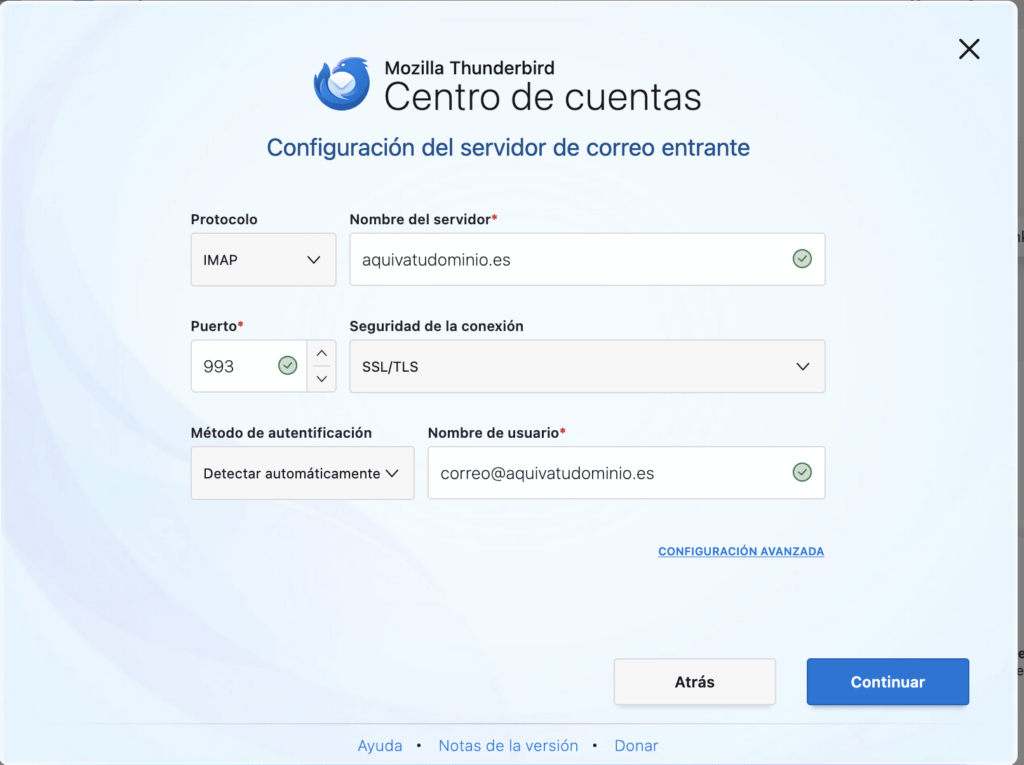Close the Centro de cuentas dialog
The image size is (1024, 765).
tap(968, 49)
